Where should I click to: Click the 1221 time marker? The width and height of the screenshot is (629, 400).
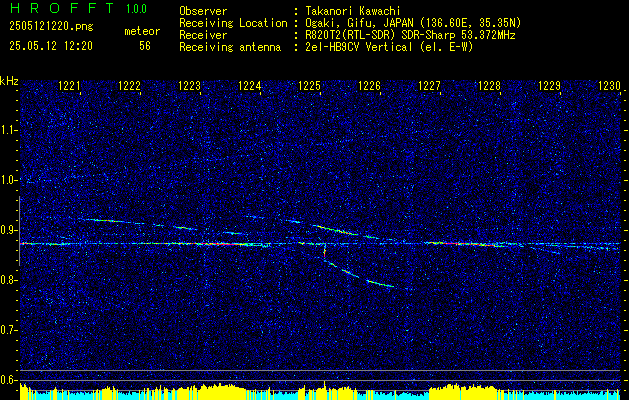click(69, 85)
